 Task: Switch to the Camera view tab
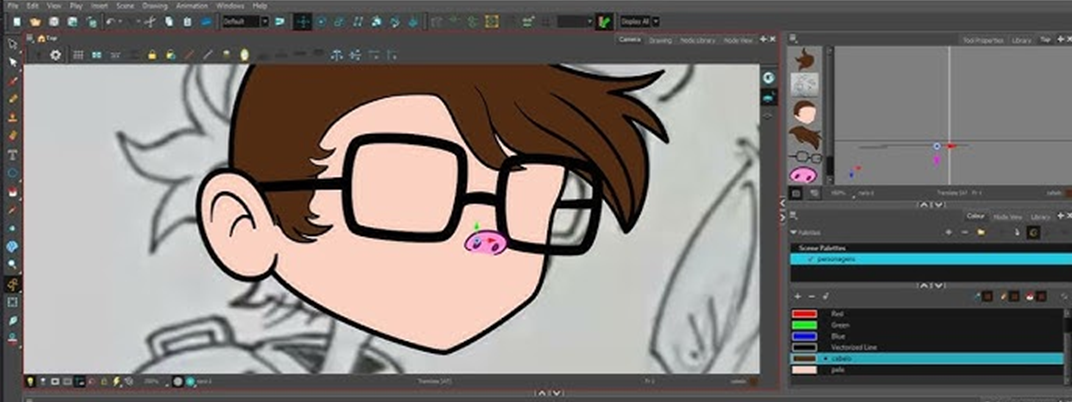point(629,40)
